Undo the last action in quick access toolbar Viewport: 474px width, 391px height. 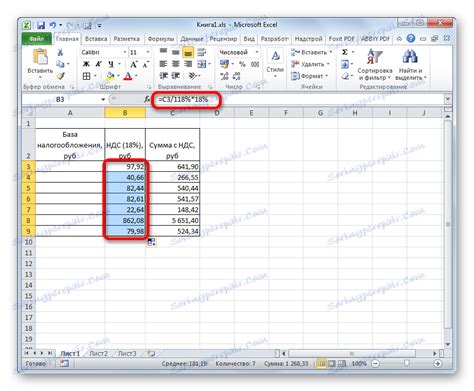pyautogui.click(x=53, y=25)
